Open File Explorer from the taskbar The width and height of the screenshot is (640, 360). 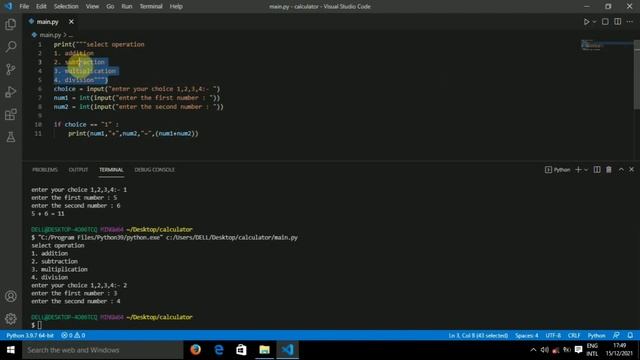point(264,350)
